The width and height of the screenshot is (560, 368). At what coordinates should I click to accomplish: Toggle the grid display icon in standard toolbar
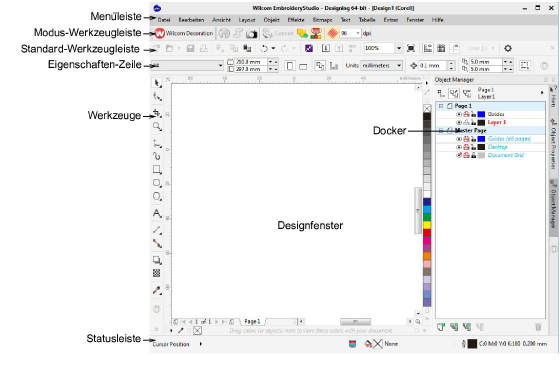[441, 48]
